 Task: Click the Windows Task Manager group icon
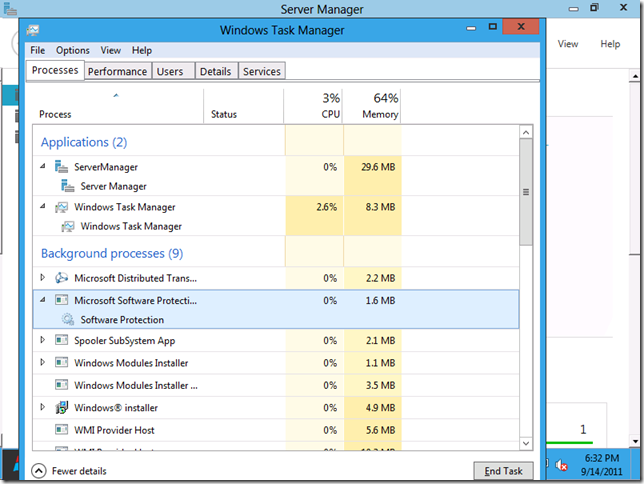point(61,207)
